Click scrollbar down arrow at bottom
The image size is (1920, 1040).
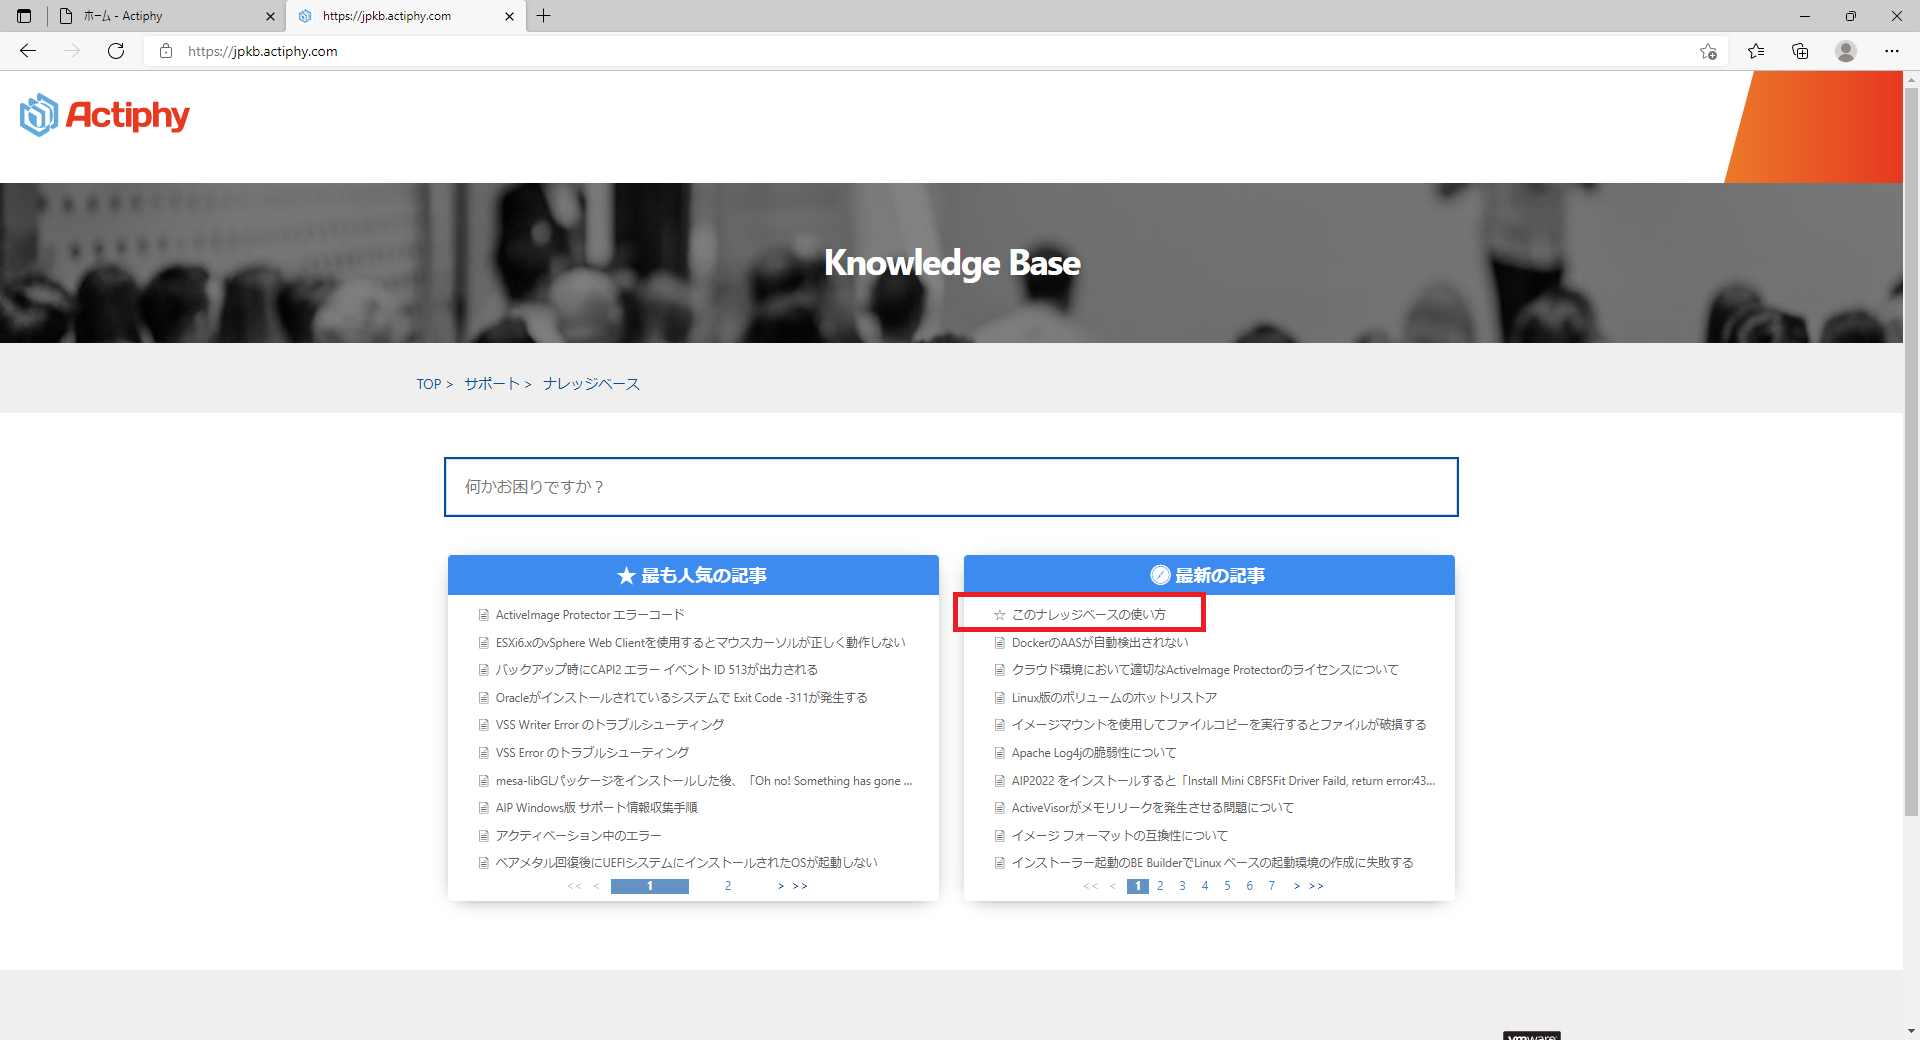pos(1912,1031)
